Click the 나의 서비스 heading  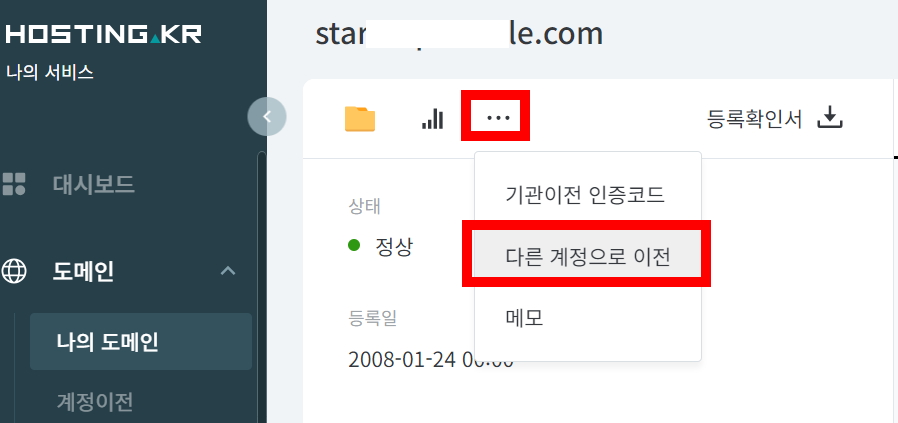tap(50, 73)
